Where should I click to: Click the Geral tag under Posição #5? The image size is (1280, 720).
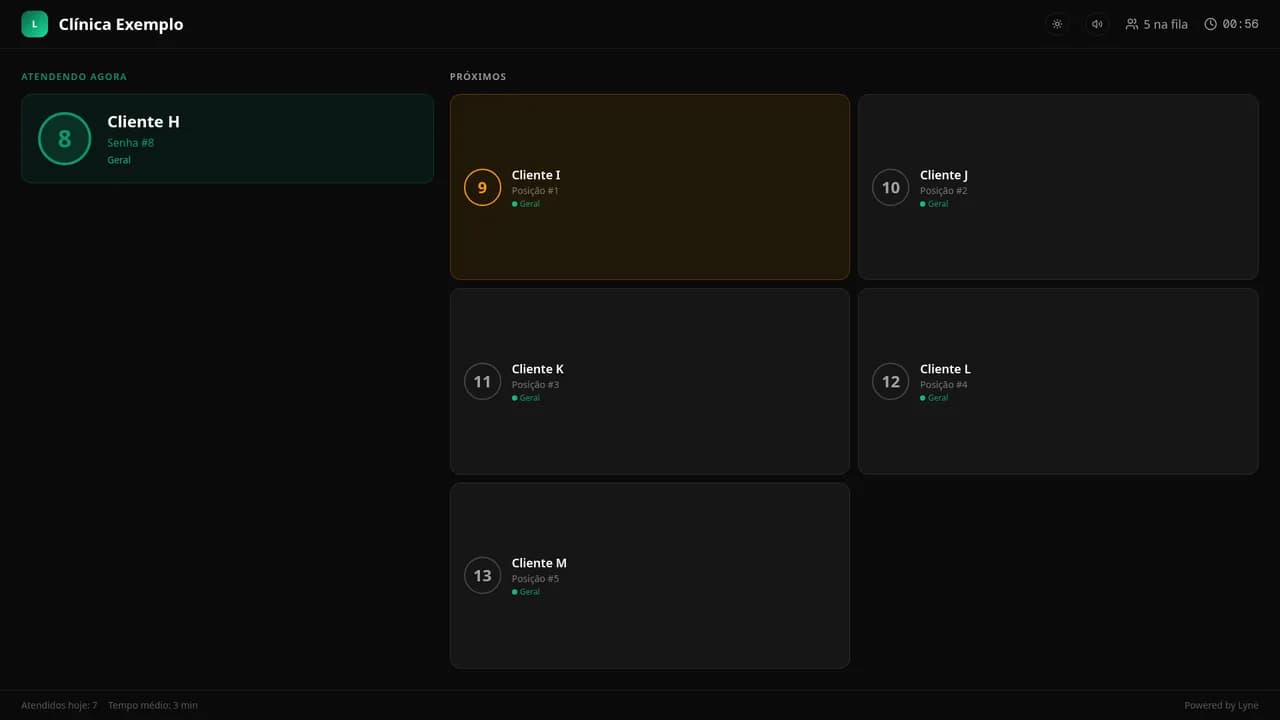(526, 592)
